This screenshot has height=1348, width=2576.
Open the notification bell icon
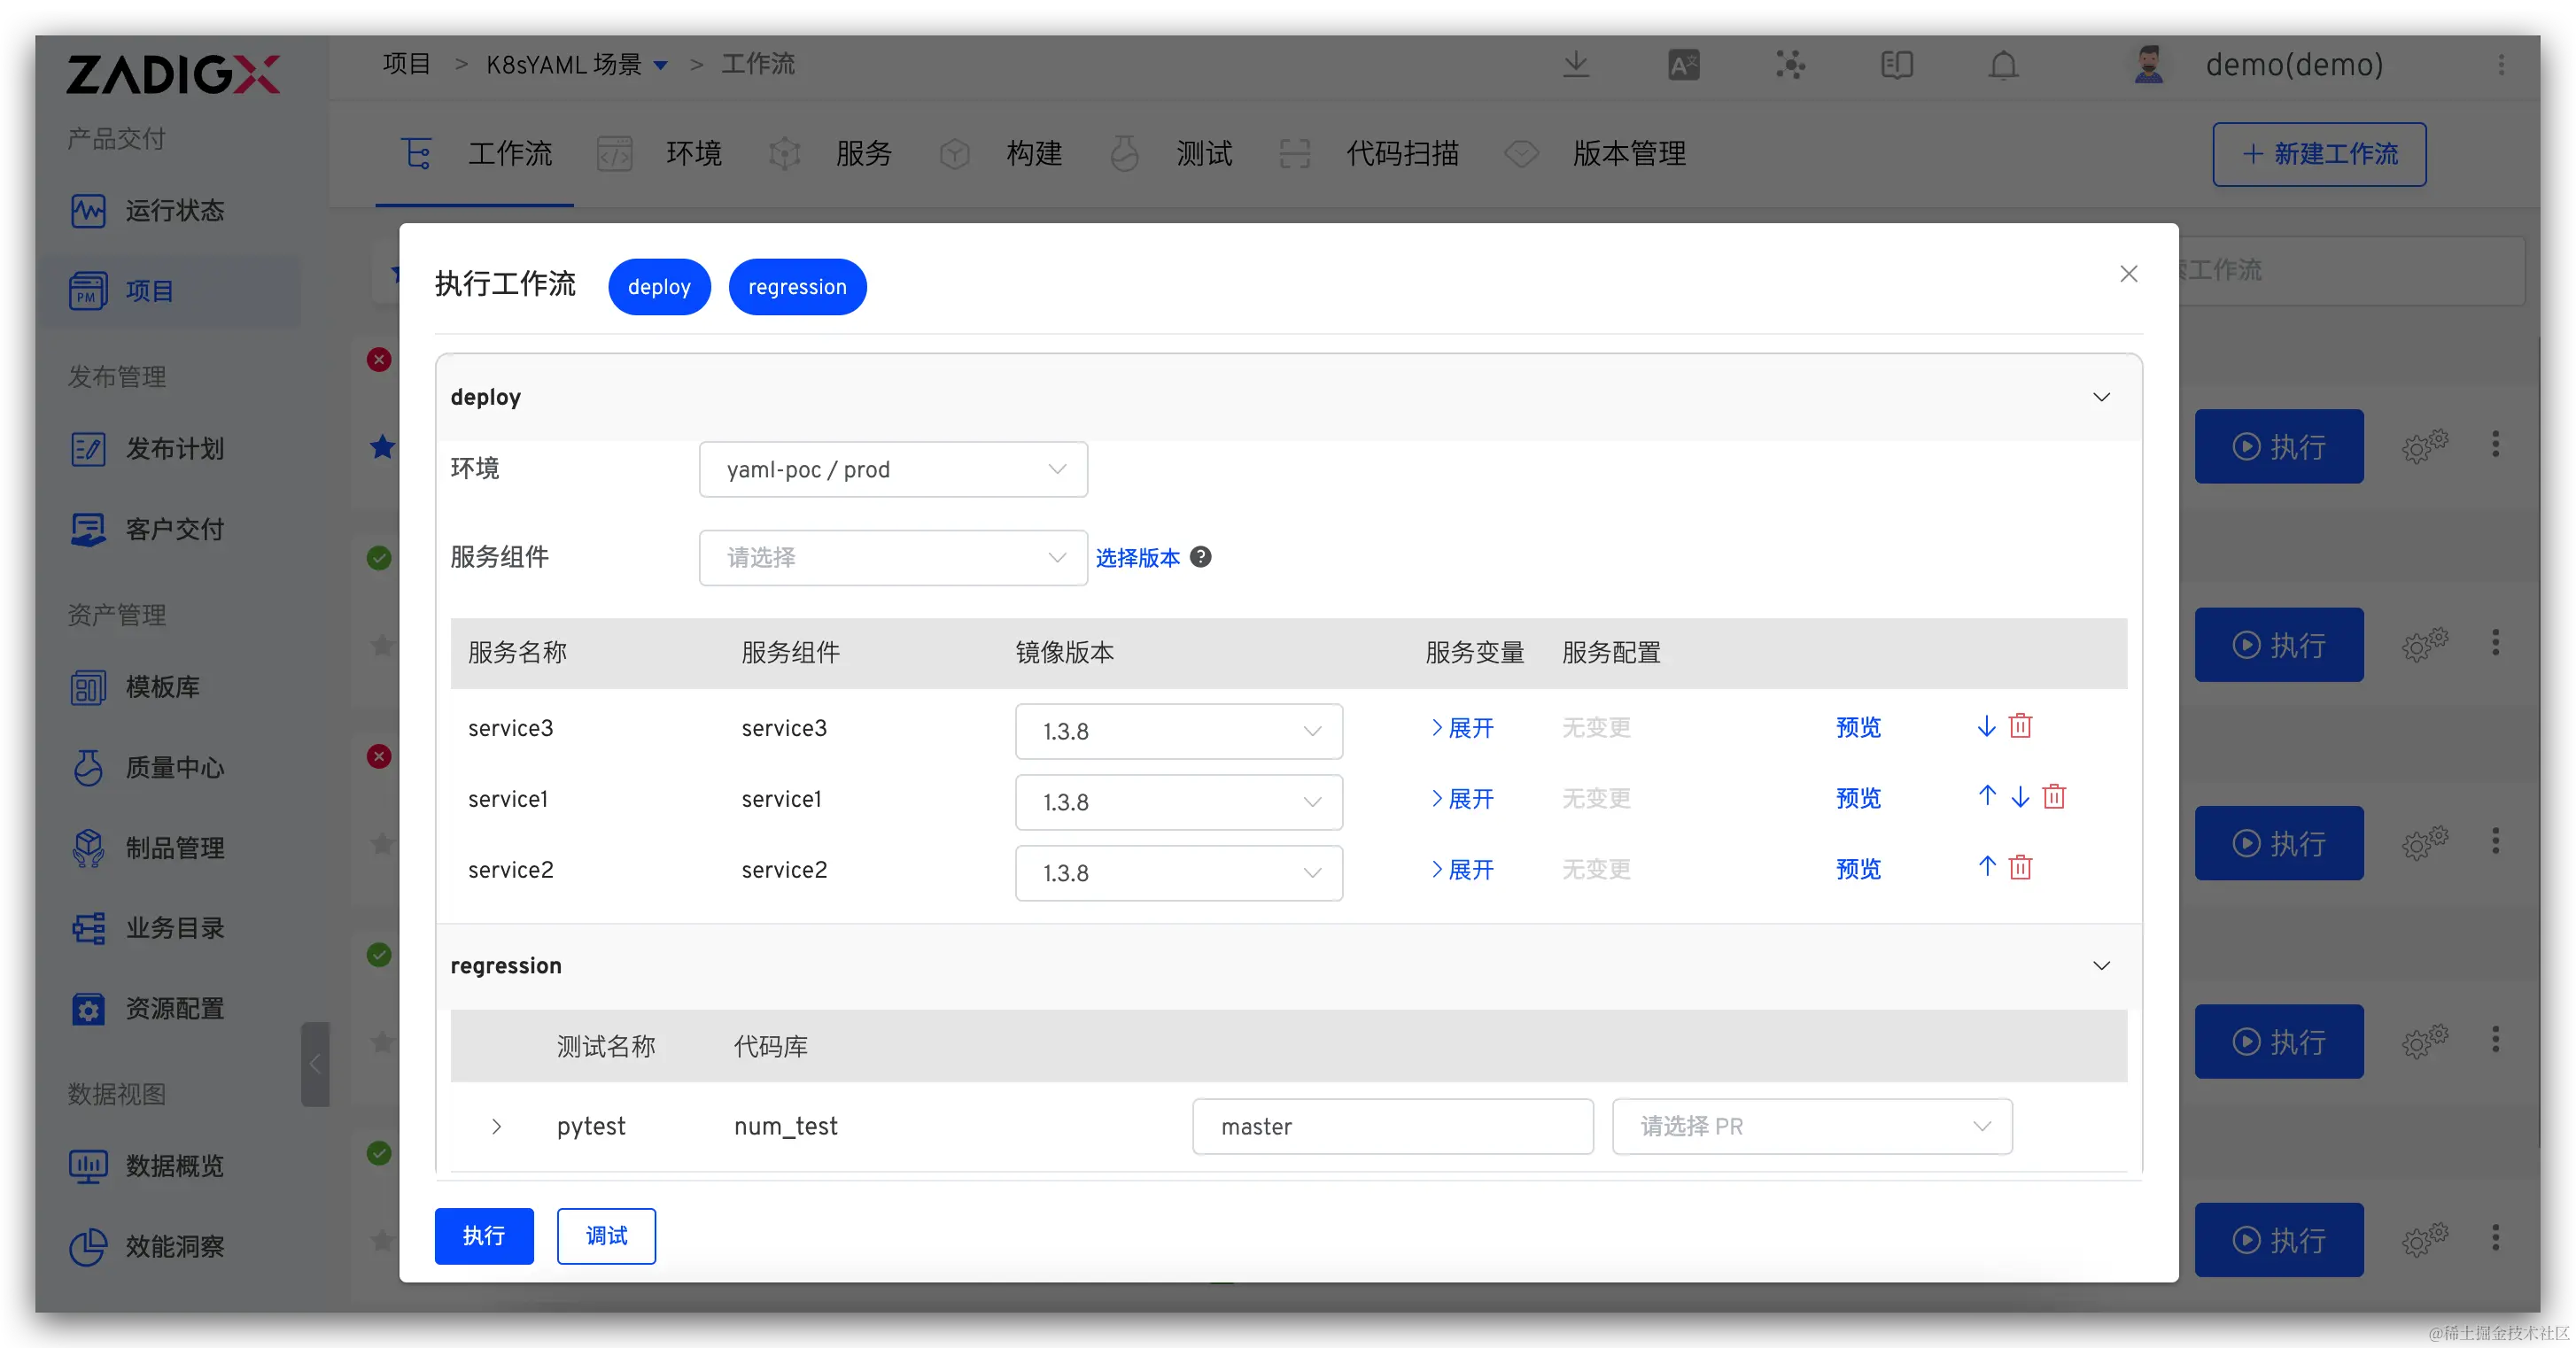[2003, 66]
